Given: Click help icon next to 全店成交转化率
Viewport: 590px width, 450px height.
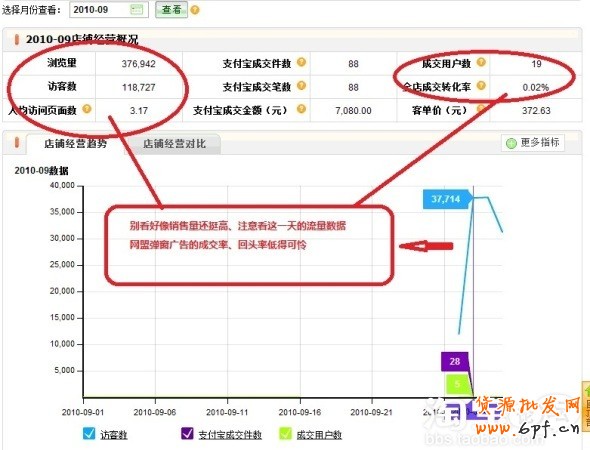Looking at the screenshot, I should click(x=481, y=86).
